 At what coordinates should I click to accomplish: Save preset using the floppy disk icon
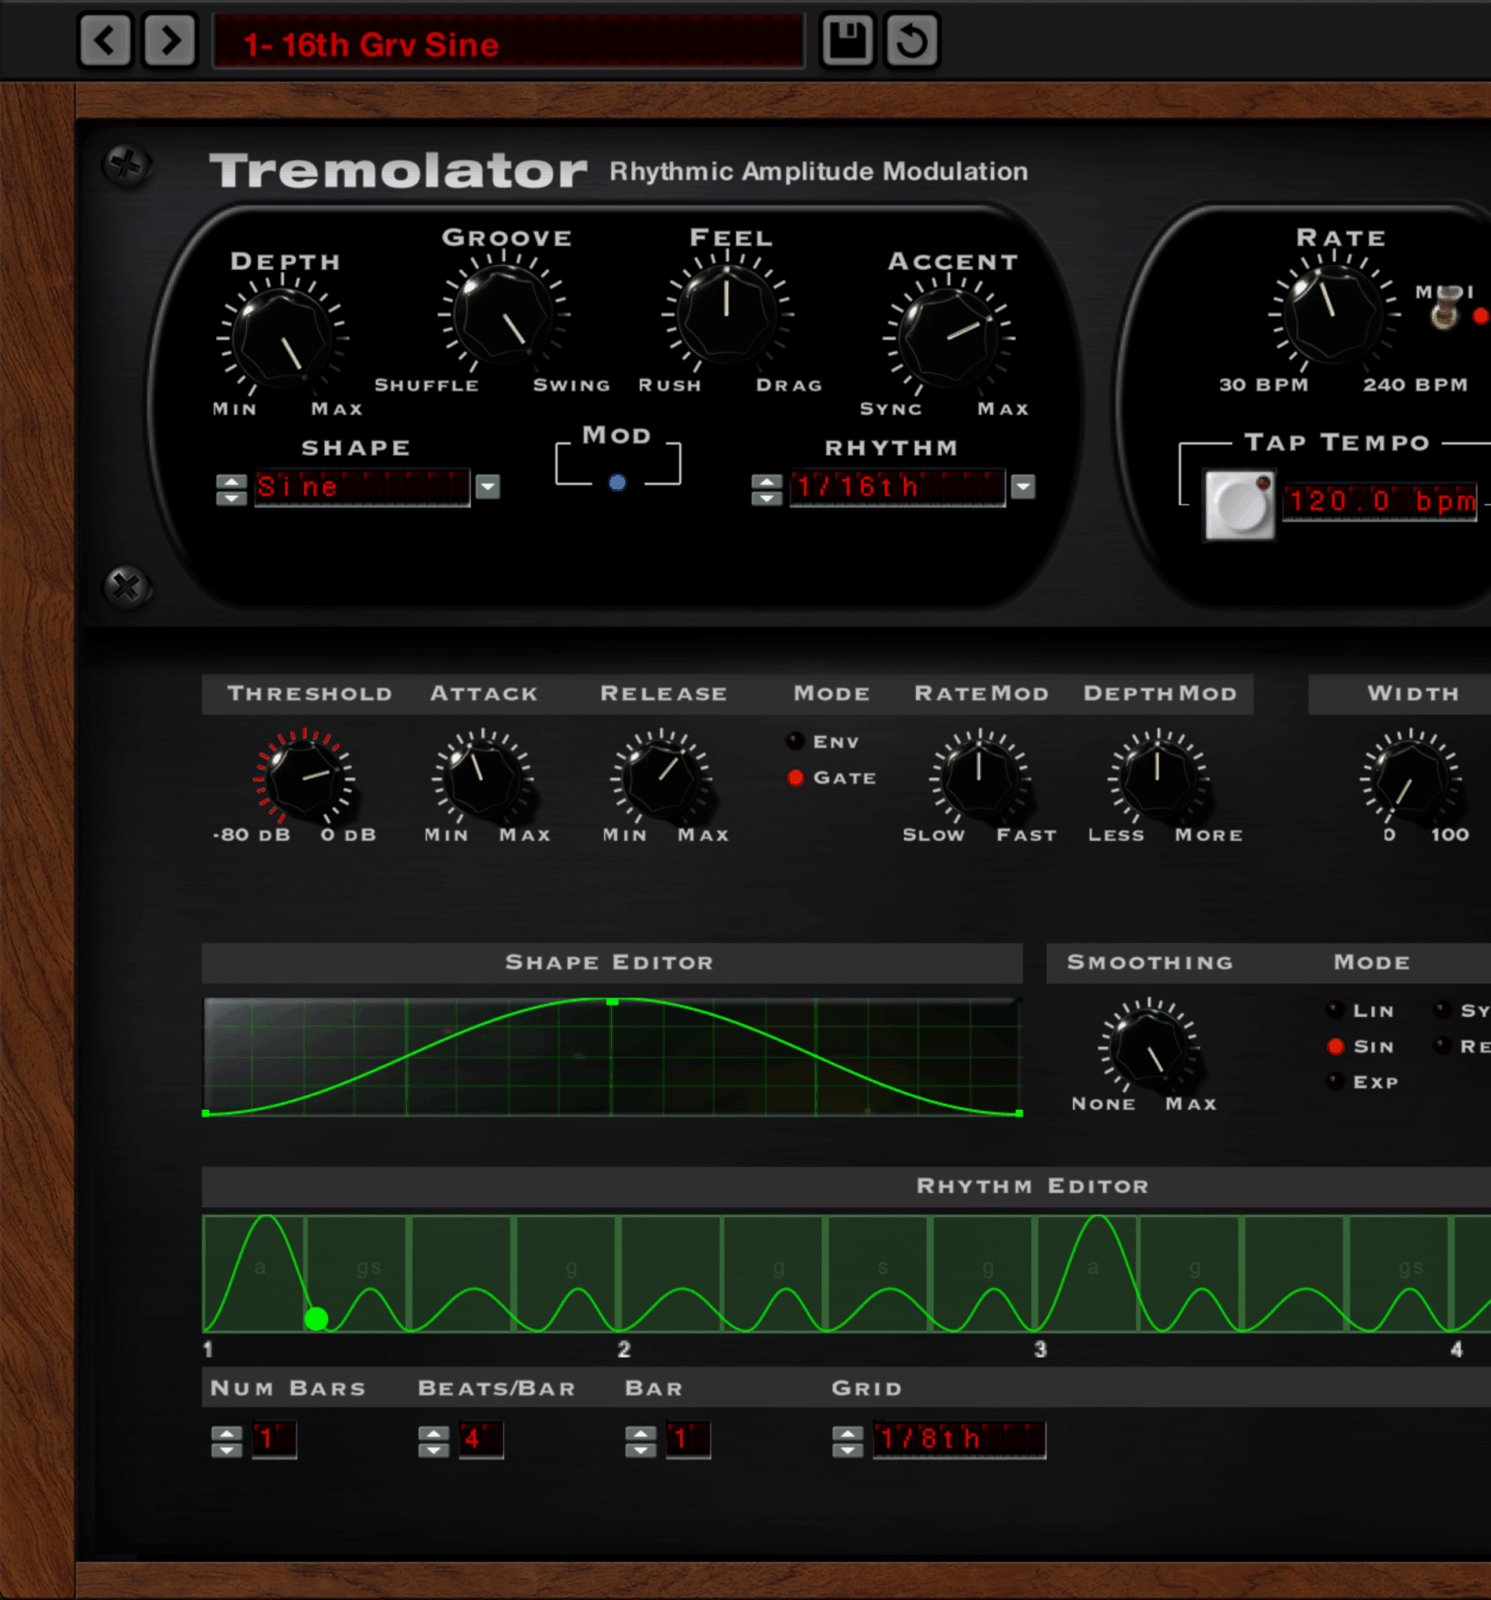point(847,41)
